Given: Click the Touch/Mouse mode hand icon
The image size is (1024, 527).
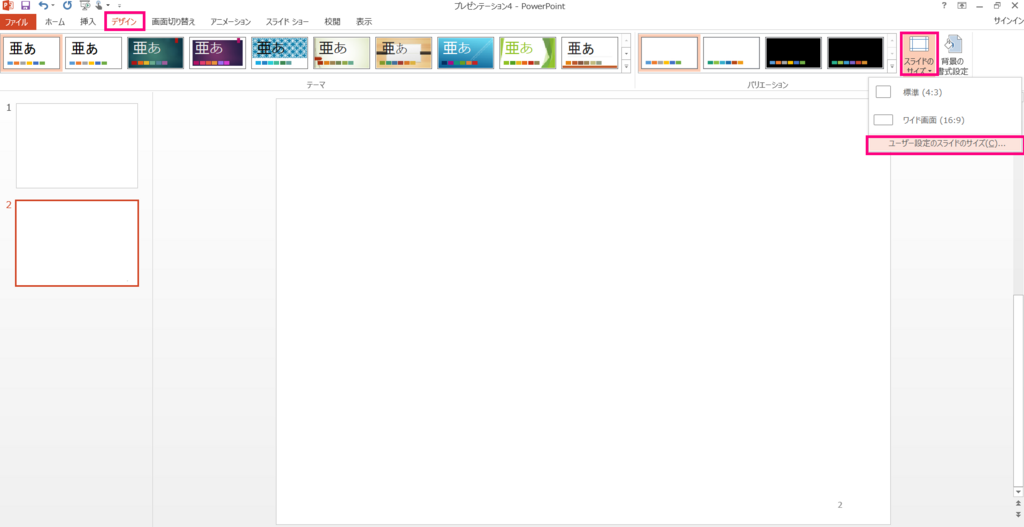Looking at the screenshot, I should tap(99, 6).
